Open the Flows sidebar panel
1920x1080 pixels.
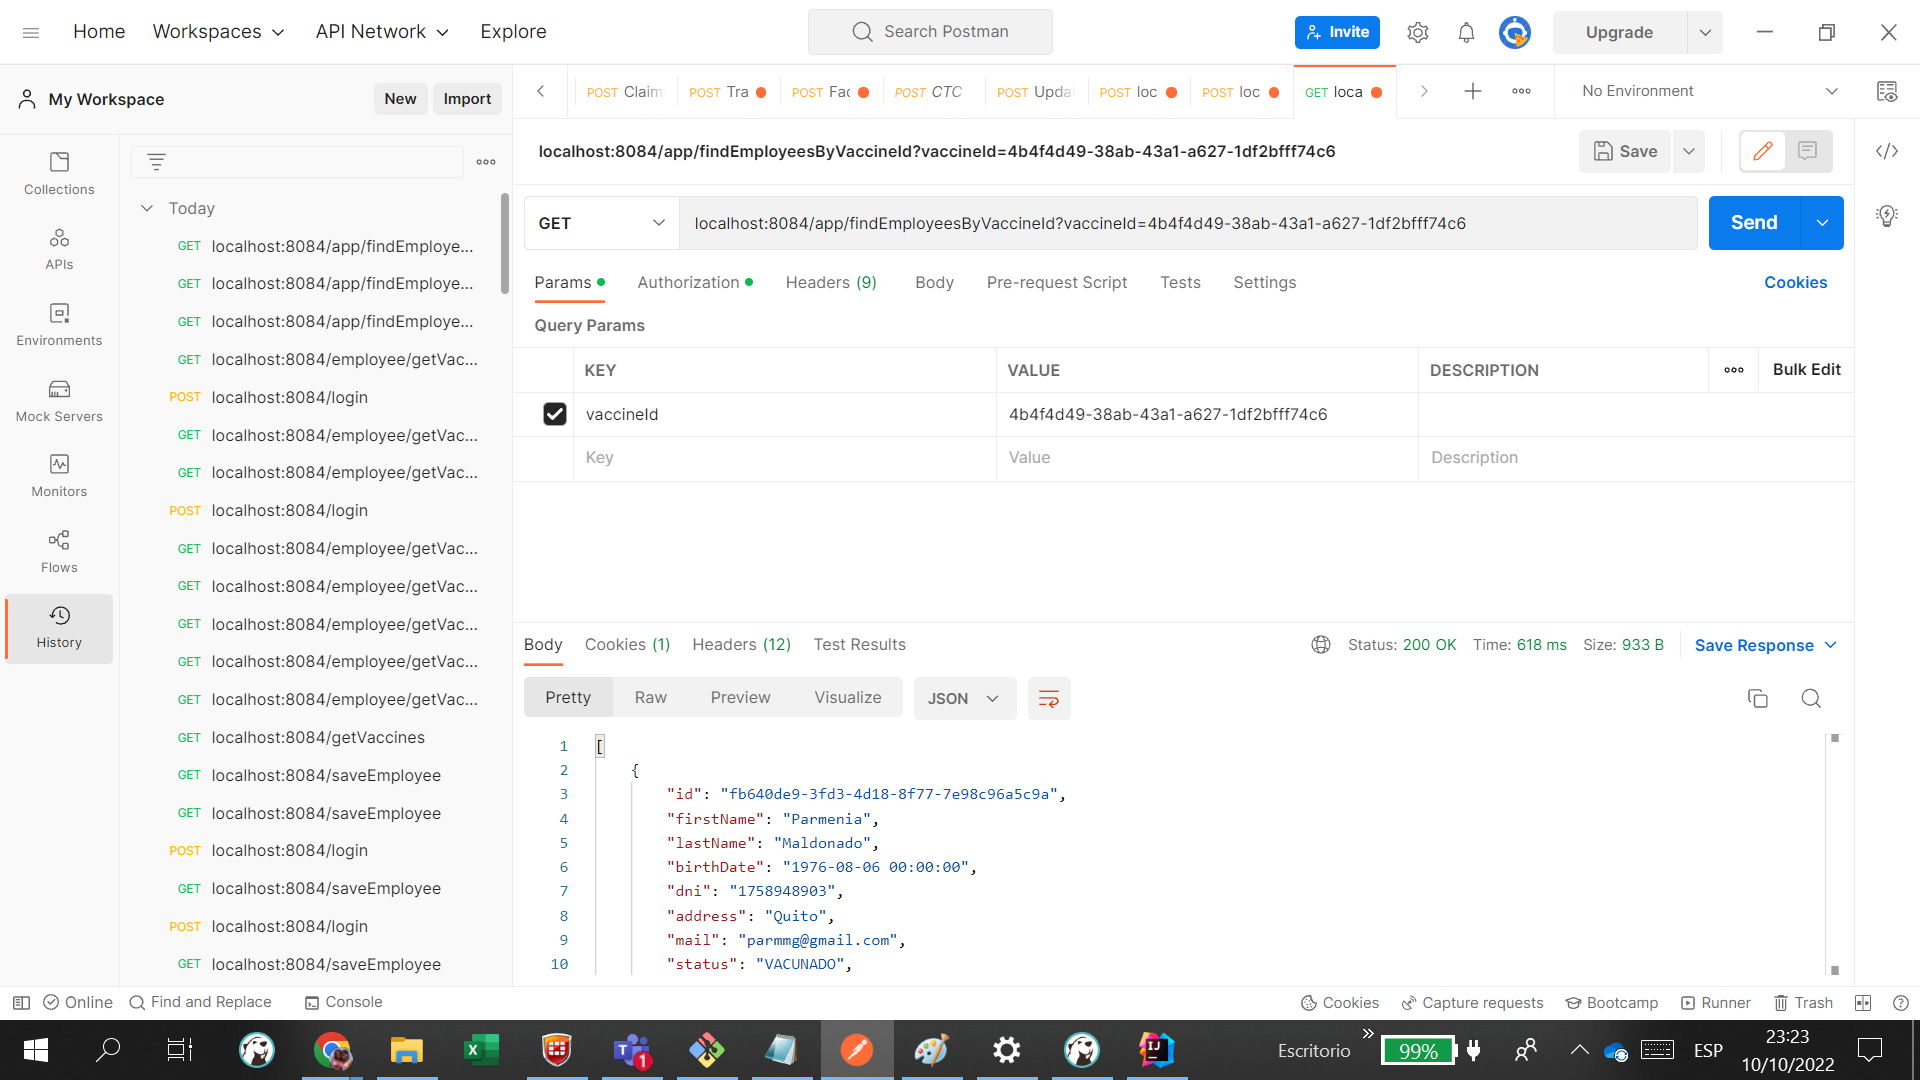tap(59, 551)
